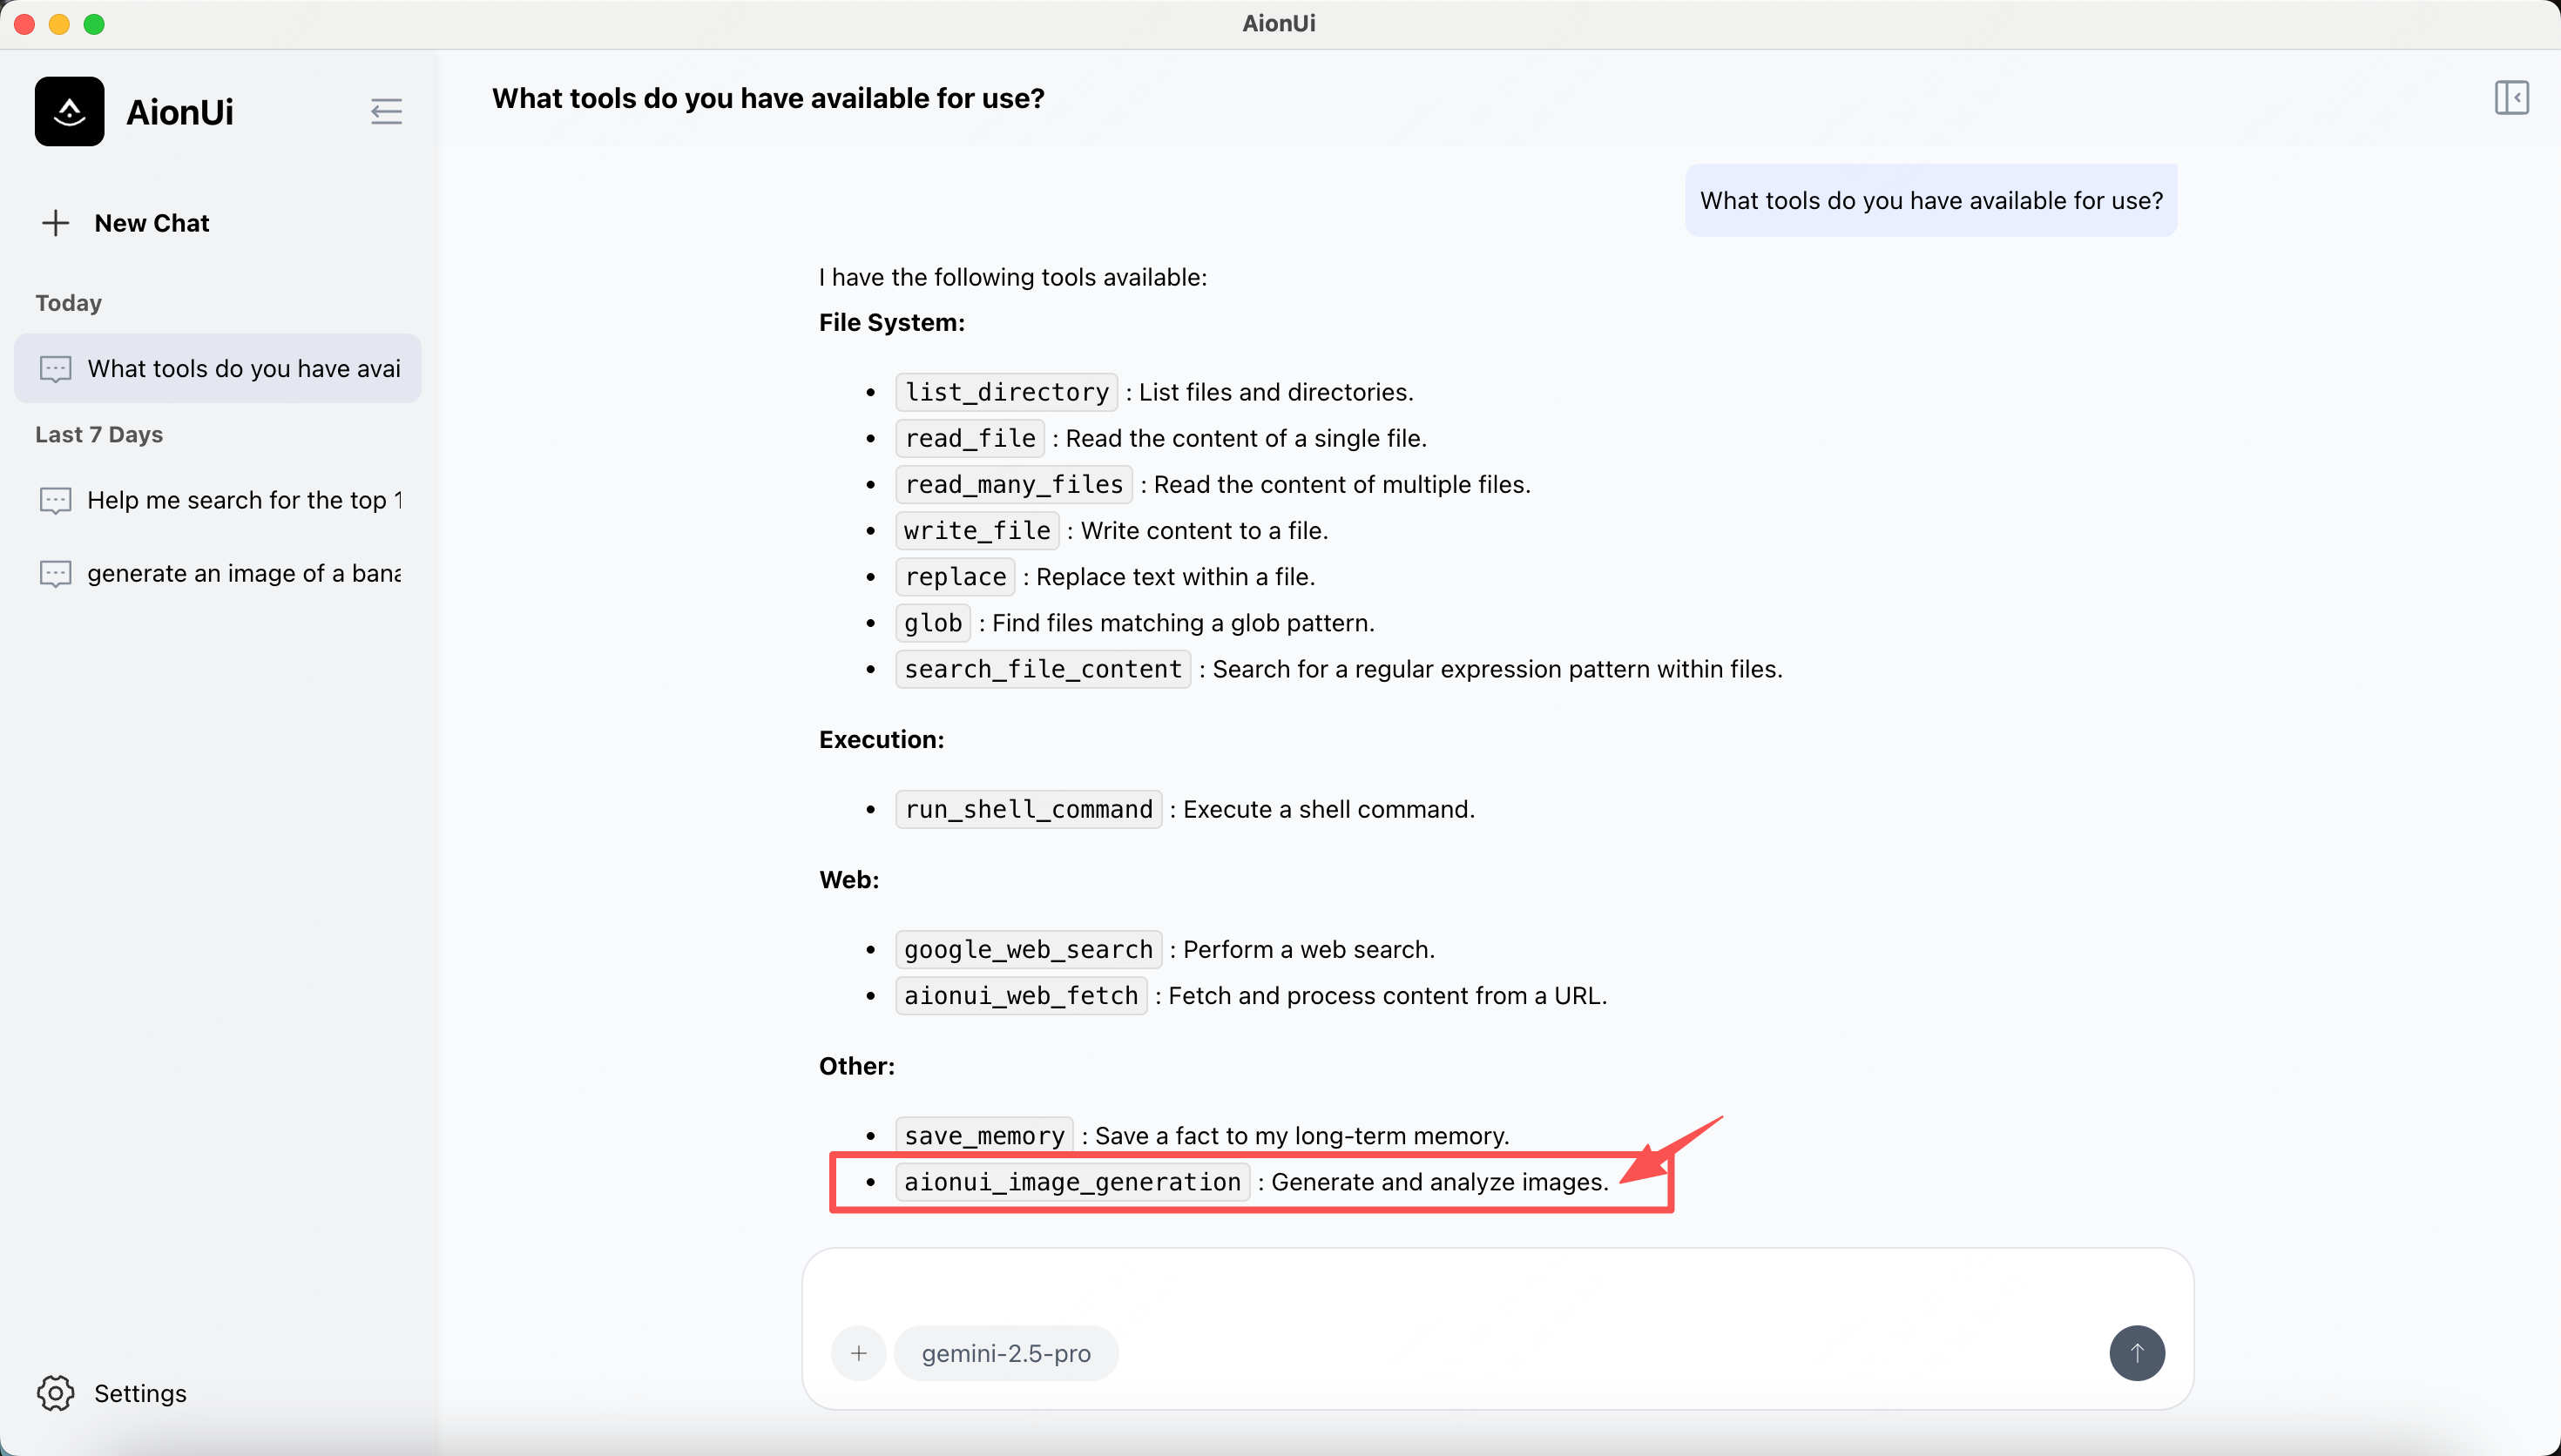
Task: Click the 'Today' sidebar group label
Action: [x=69, y=303]
